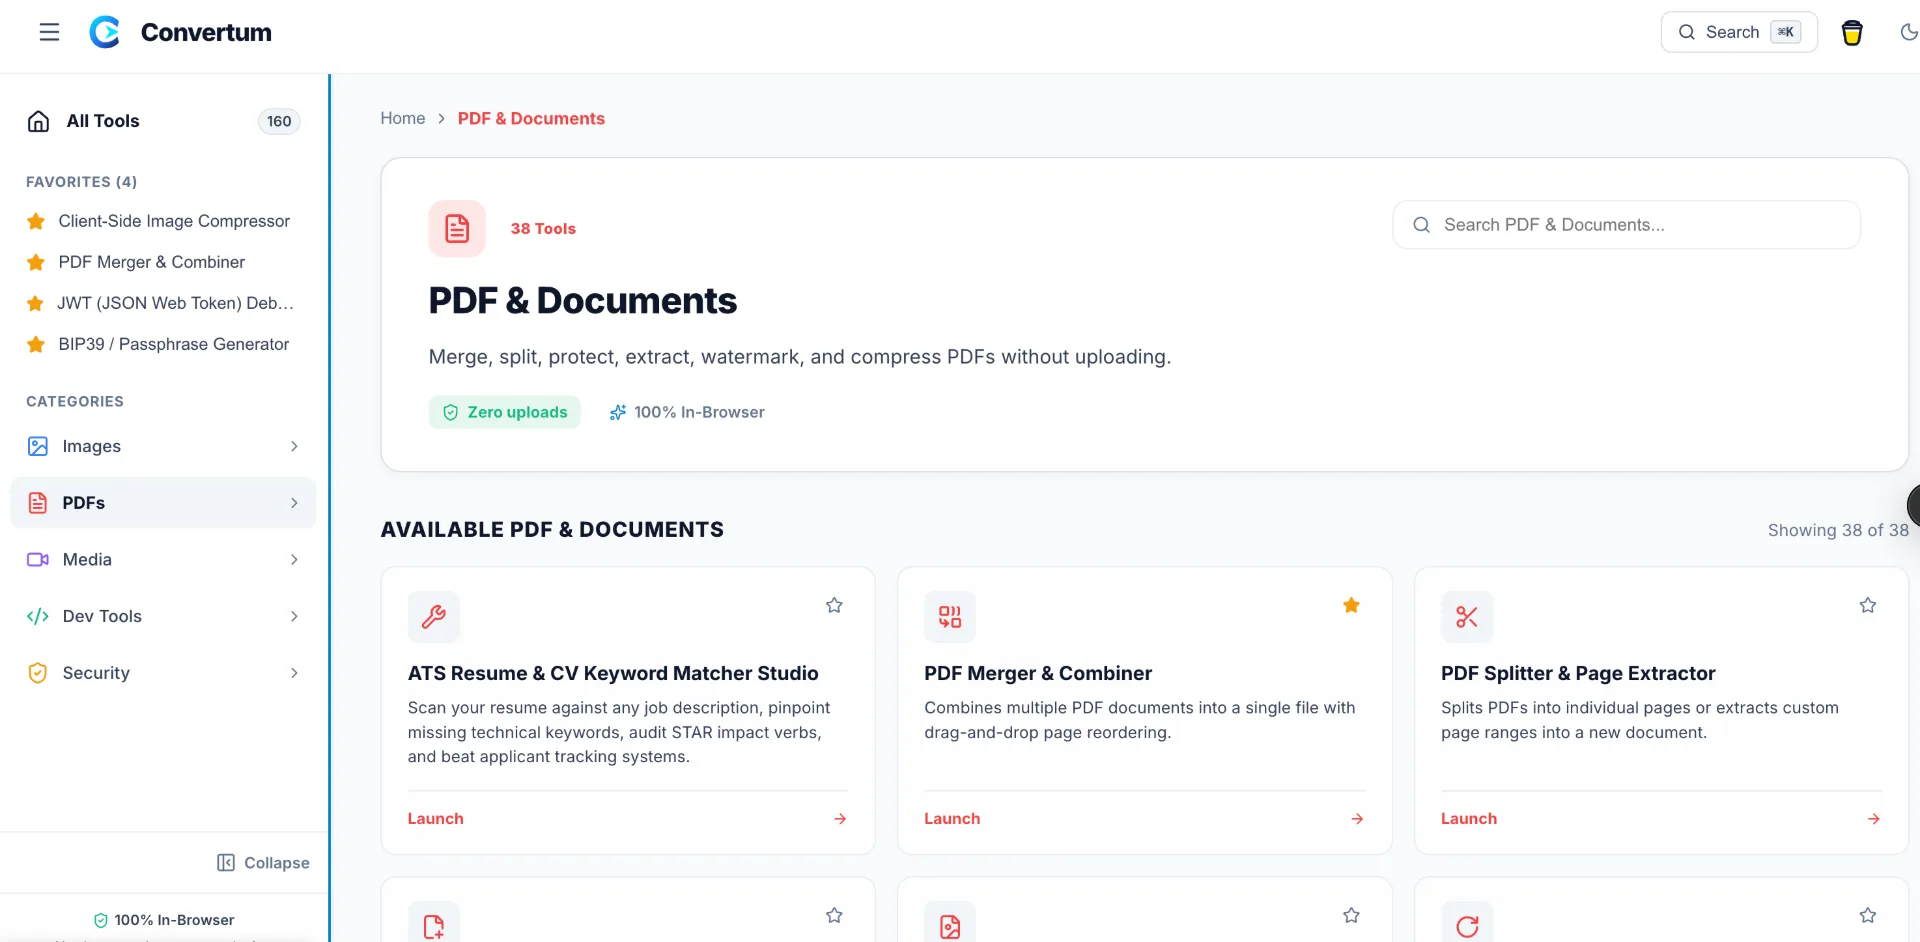The width and height of the screenshot is (1920, 942).
Task: Open favorite BIP39 / Passphrase Generator
Action: (174, 344)
